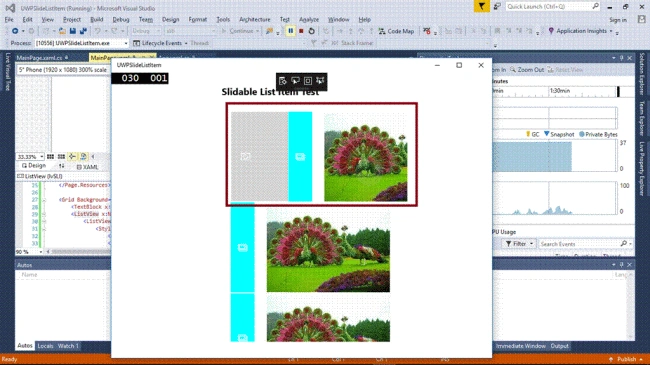The width and height of the screenshot is (650, 365).
Task: Open the Process dropdown list
Action: coord(126,43)
